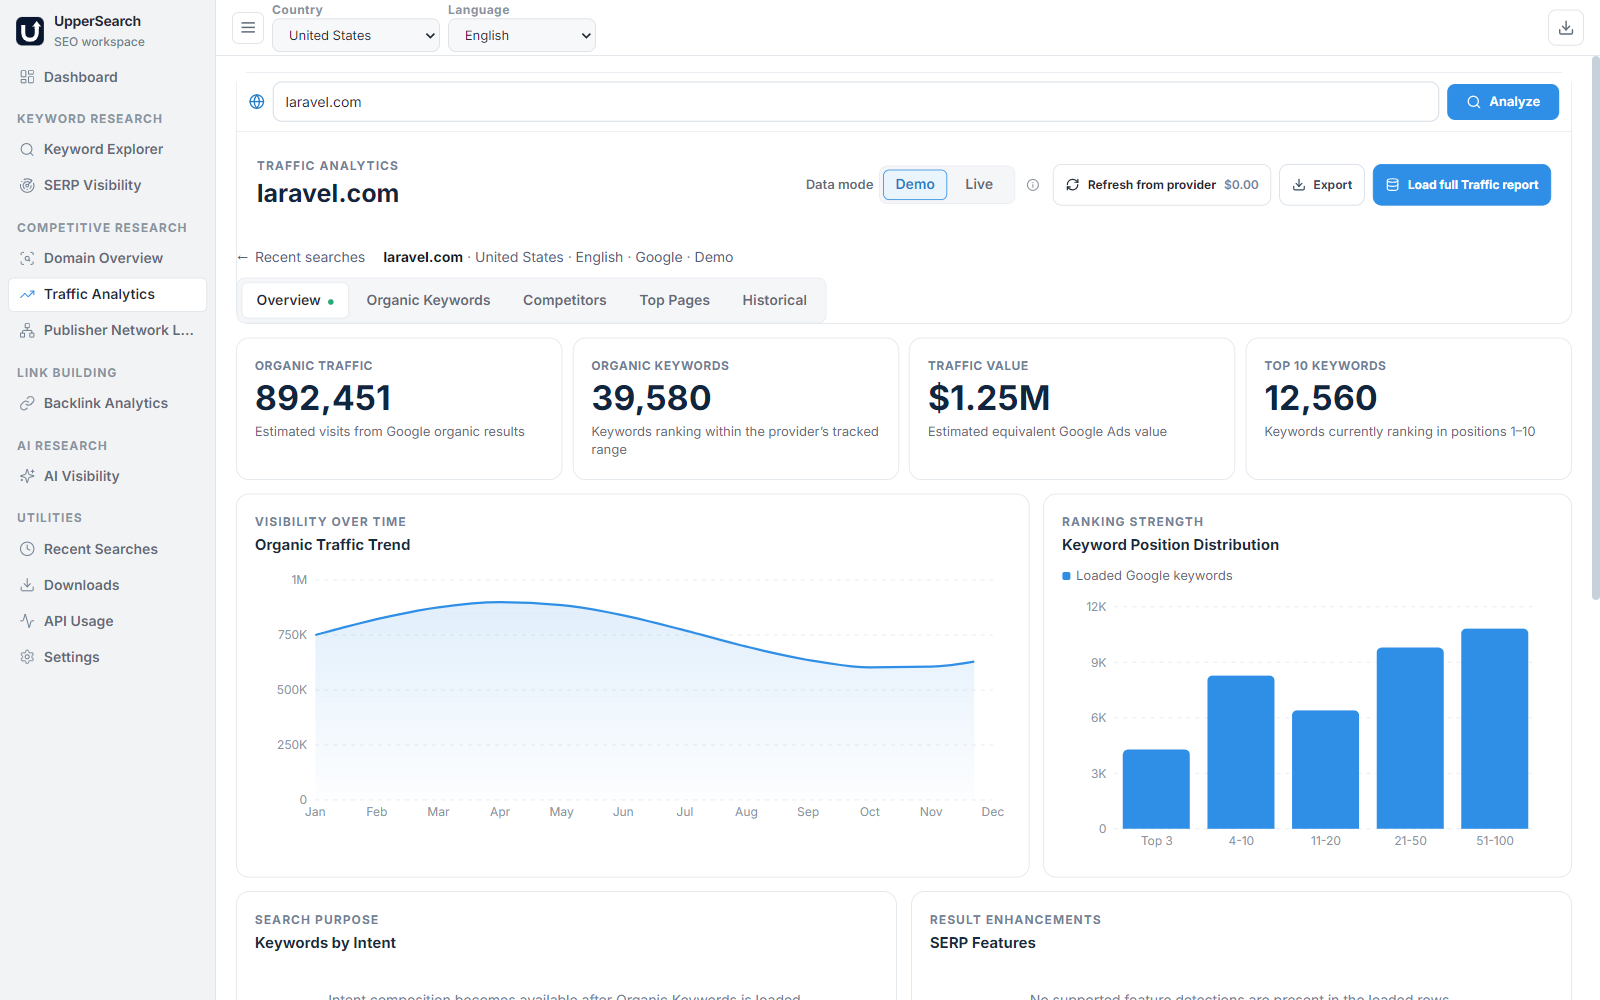Select the Overview tab
The width and height of the screenshot is (1600, 1000).
(x=295, y=300)
